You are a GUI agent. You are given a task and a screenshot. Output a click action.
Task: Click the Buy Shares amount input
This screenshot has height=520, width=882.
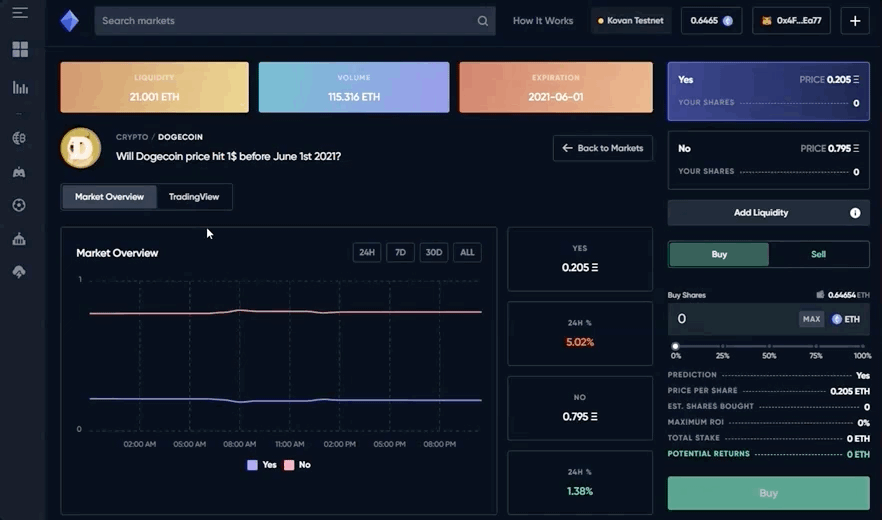(x=731, y=319)
